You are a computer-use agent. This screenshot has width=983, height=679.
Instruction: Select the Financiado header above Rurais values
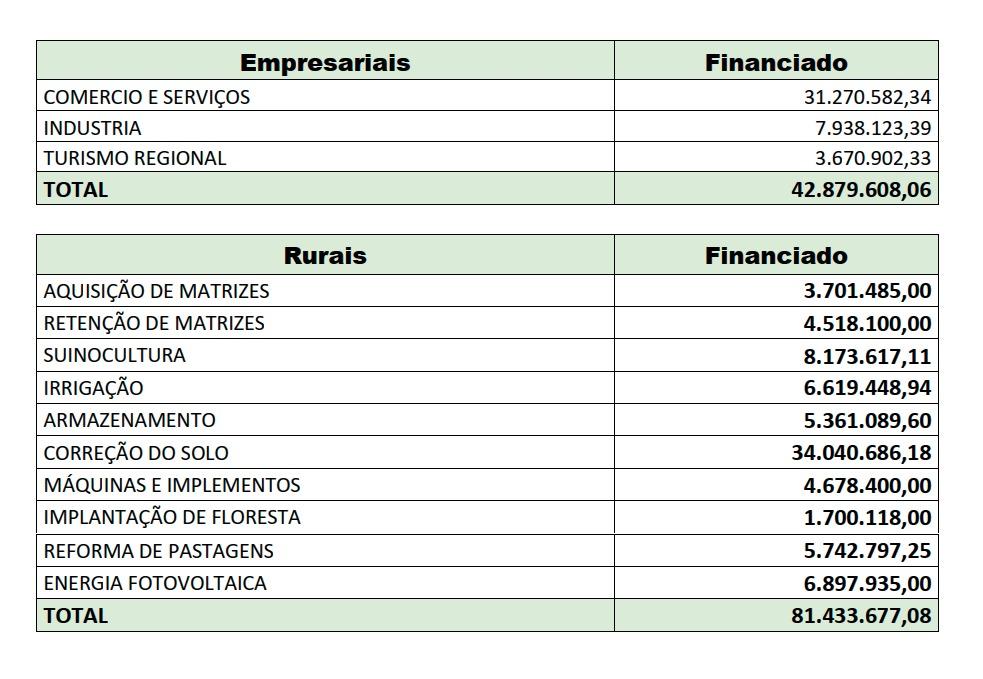(776, 255)
